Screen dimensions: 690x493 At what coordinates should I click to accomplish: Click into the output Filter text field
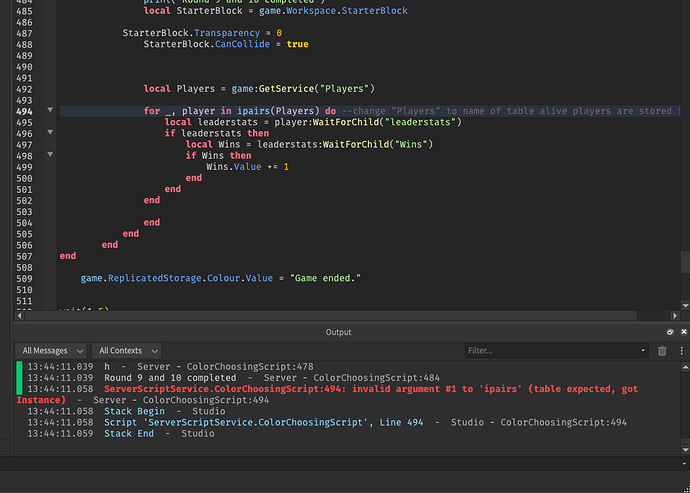[552, 351]
